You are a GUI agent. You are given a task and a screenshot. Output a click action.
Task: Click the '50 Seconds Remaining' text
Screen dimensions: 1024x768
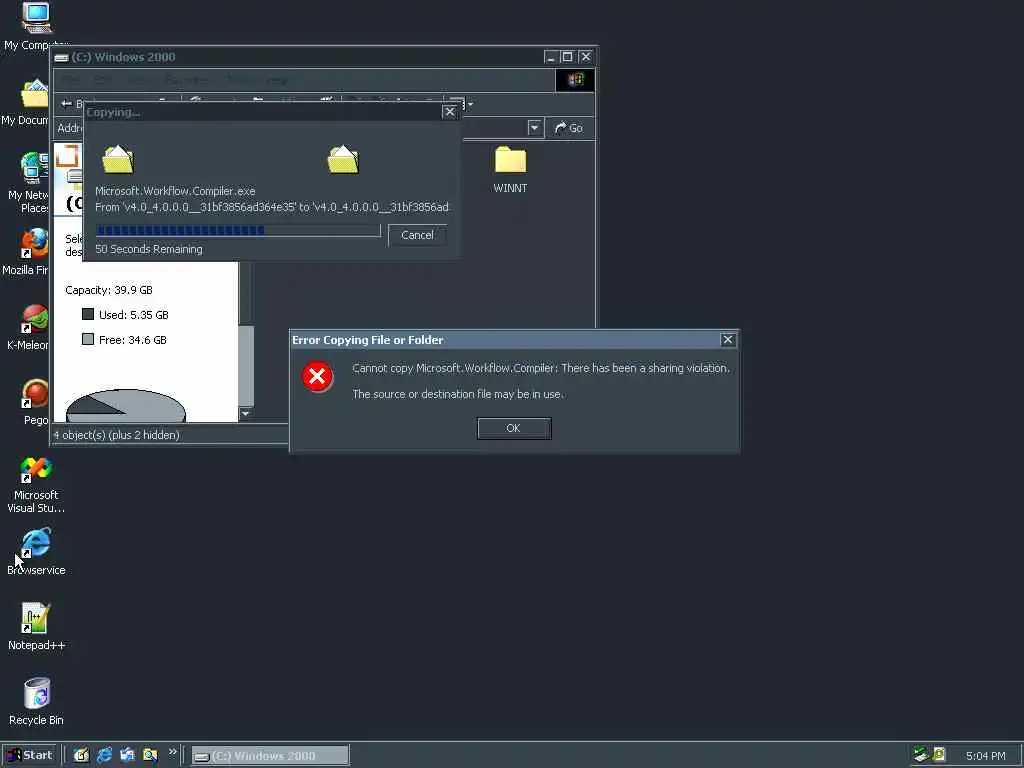point(149,249)
